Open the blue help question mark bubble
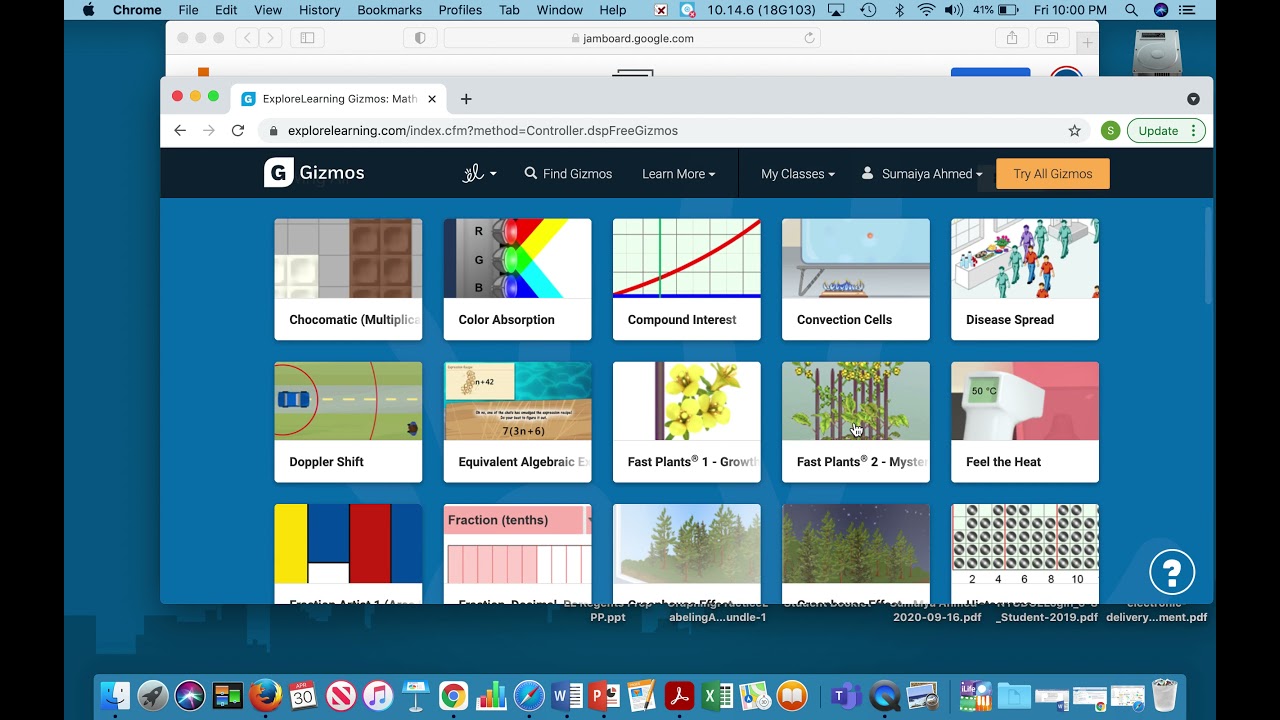Image resolution: width=1280 pixels, height=720 pixels. [x=1172, y=572]
